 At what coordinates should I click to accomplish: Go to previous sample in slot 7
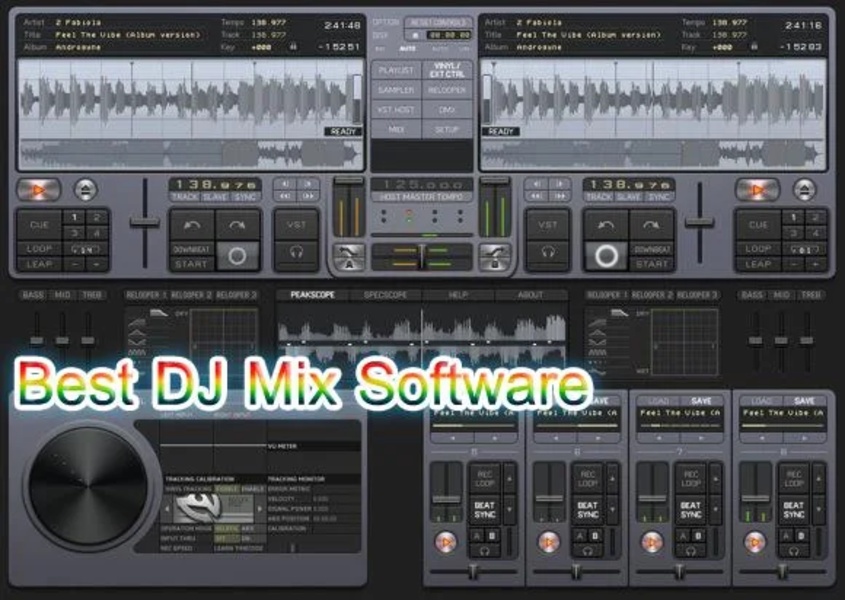[x=659, y=438]
